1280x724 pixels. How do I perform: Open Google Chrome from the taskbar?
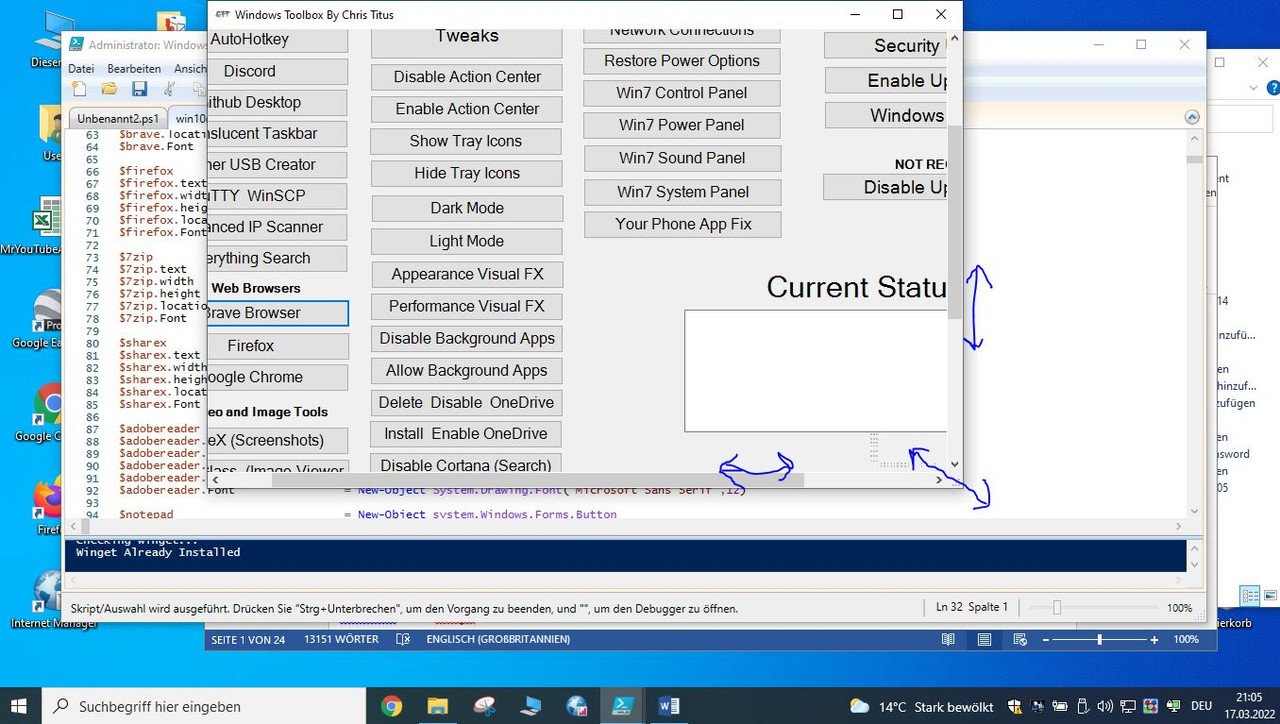coord(391,706)
